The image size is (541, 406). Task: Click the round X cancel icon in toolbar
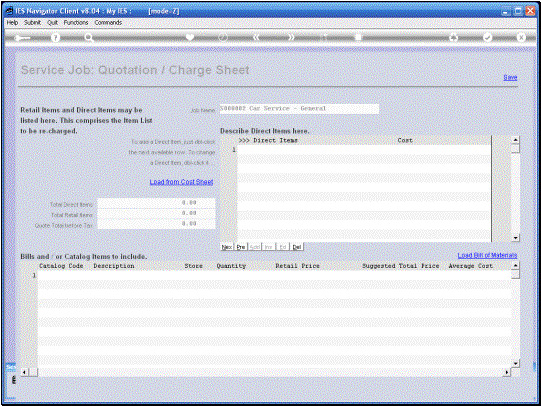[x=521, y=37]
